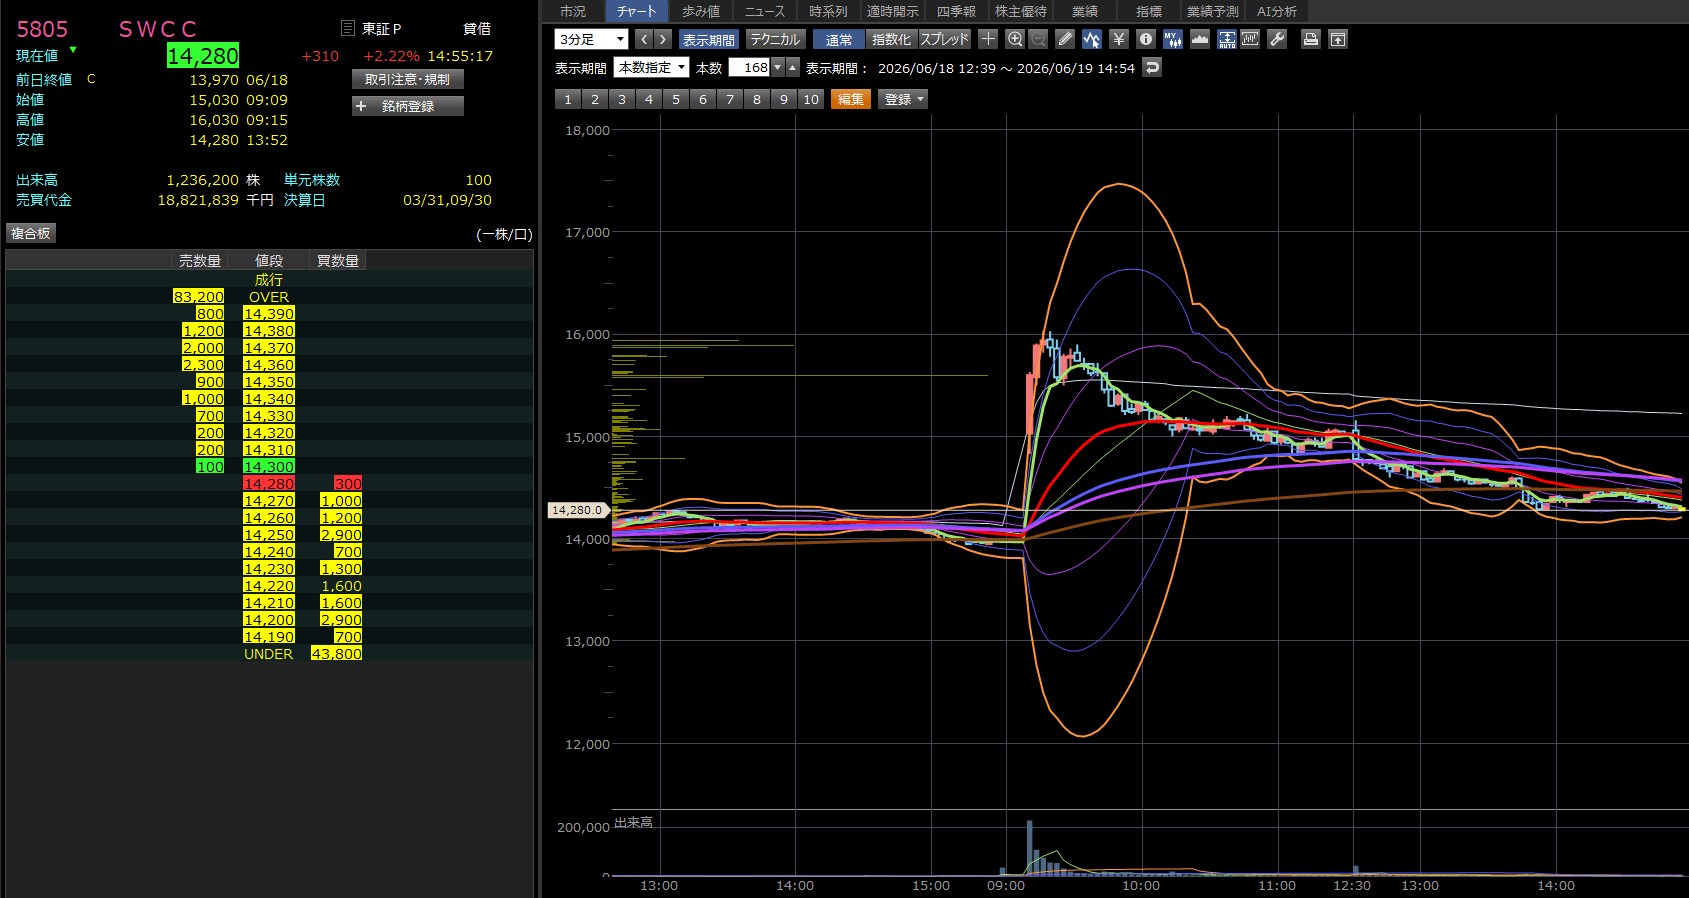The height and width of the screenshot is (898, 1689).
Task: Select chart preset 3
Action: (x=622, y=99)
